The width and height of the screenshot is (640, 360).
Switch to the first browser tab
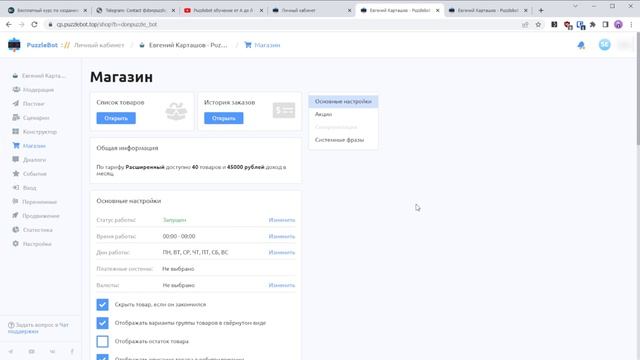coord(48,10)
